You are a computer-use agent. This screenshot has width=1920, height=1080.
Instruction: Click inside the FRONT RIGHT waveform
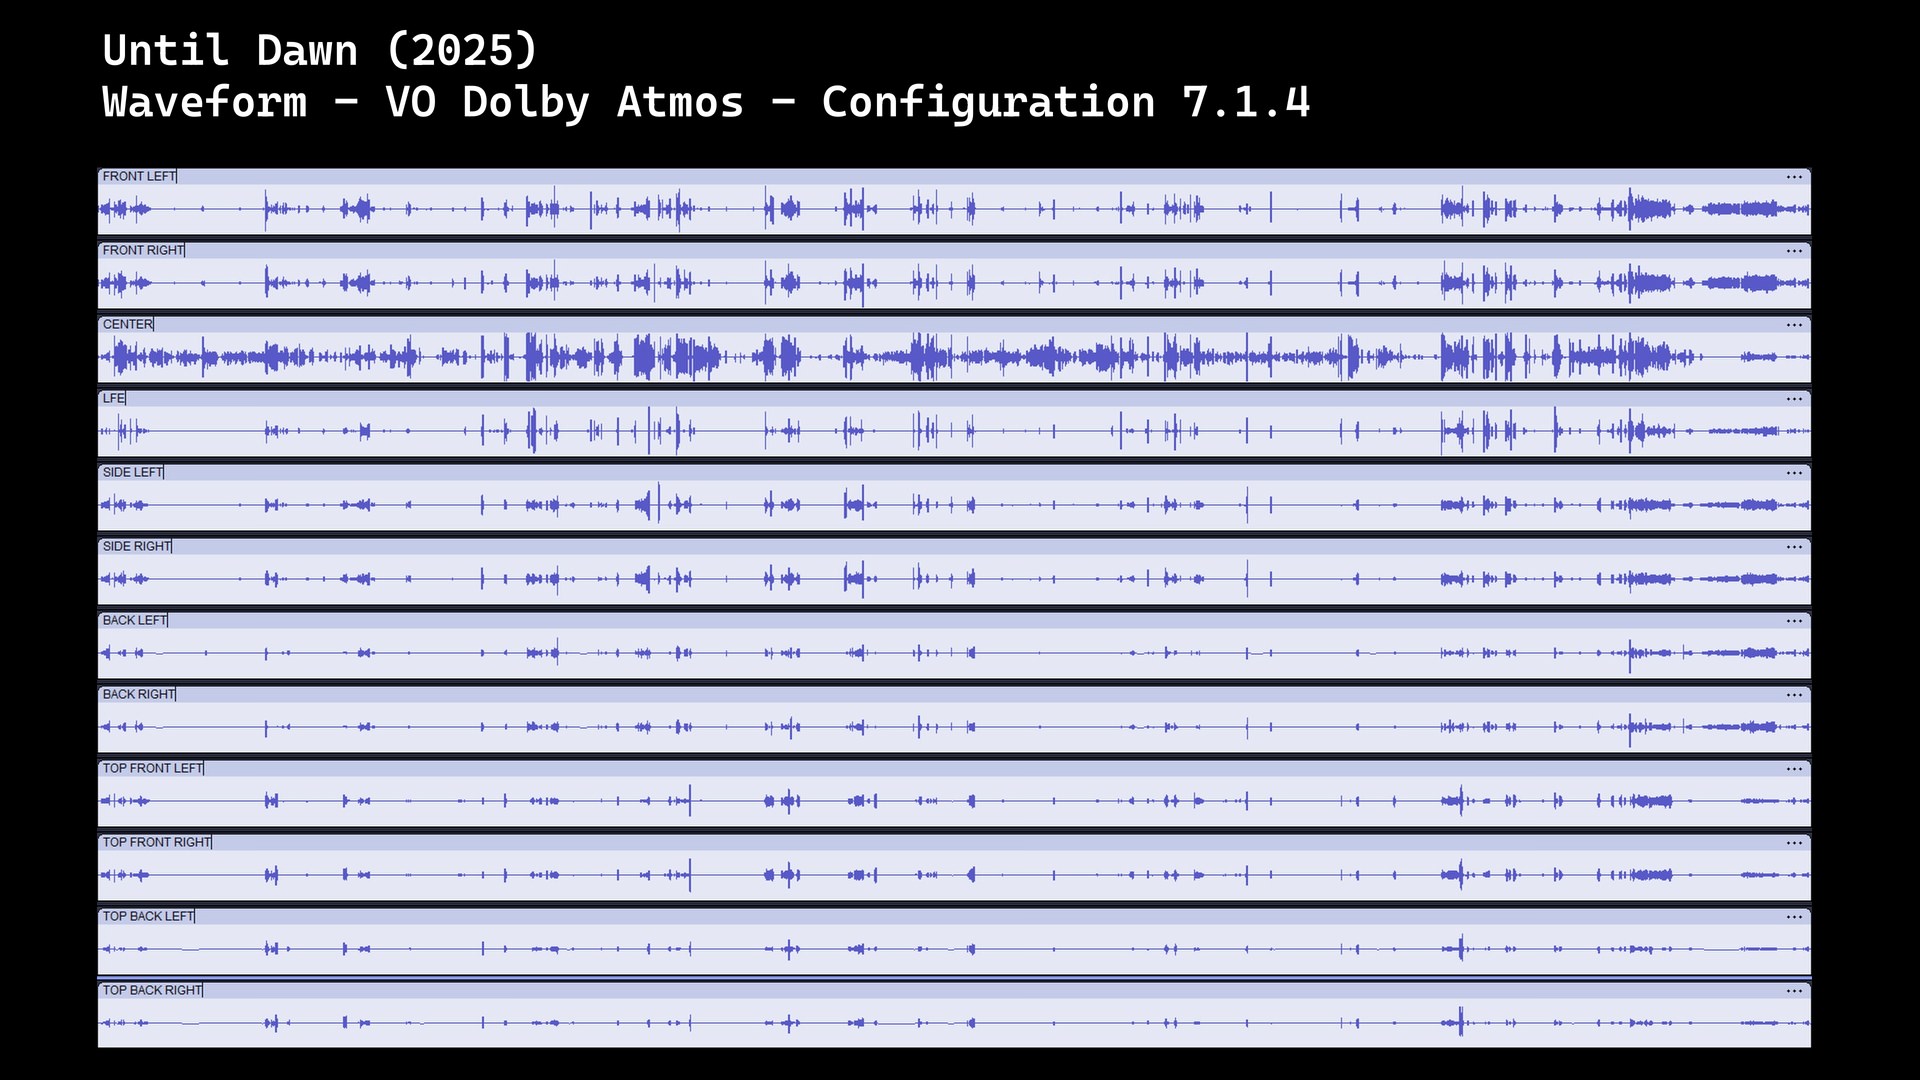point(954,283)
